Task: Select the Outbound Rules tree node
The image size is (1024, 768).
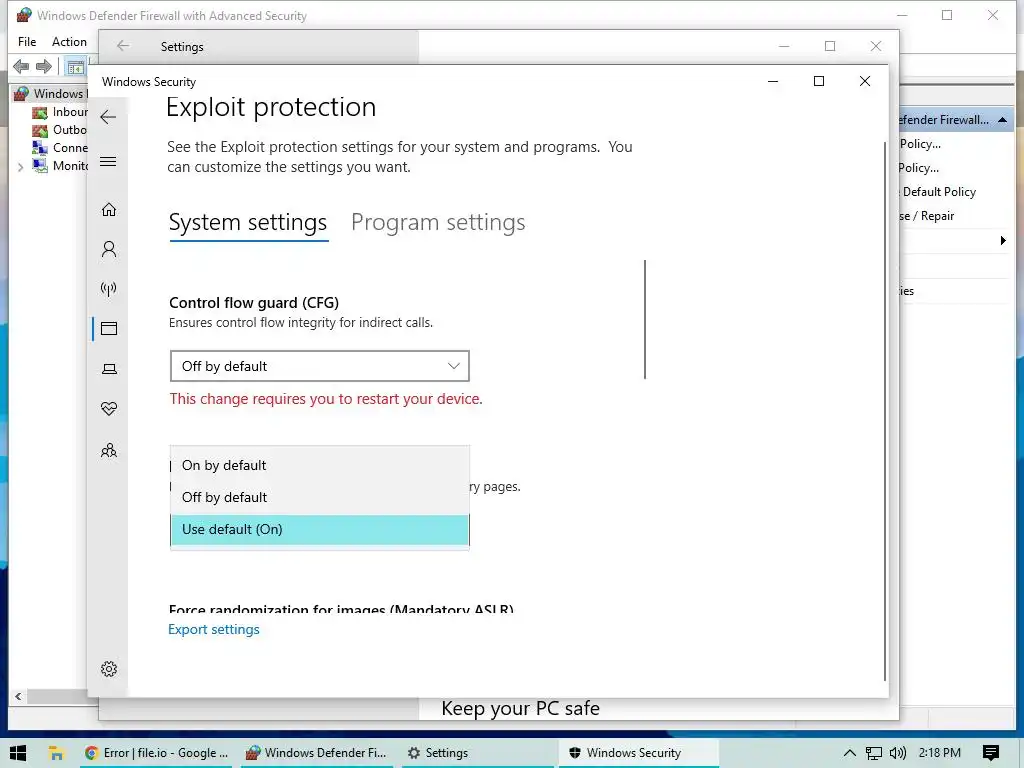Action: (x=59, y=130)
